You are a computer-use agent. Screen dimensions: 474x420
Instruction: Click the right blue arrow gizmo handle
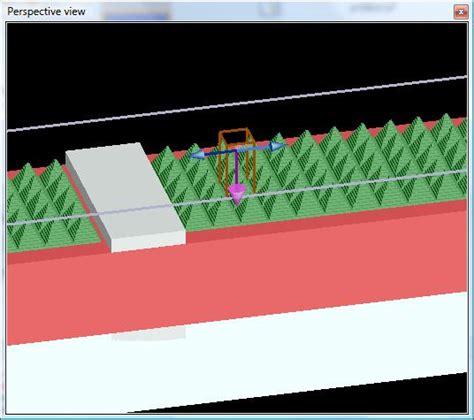pos(277,146)
